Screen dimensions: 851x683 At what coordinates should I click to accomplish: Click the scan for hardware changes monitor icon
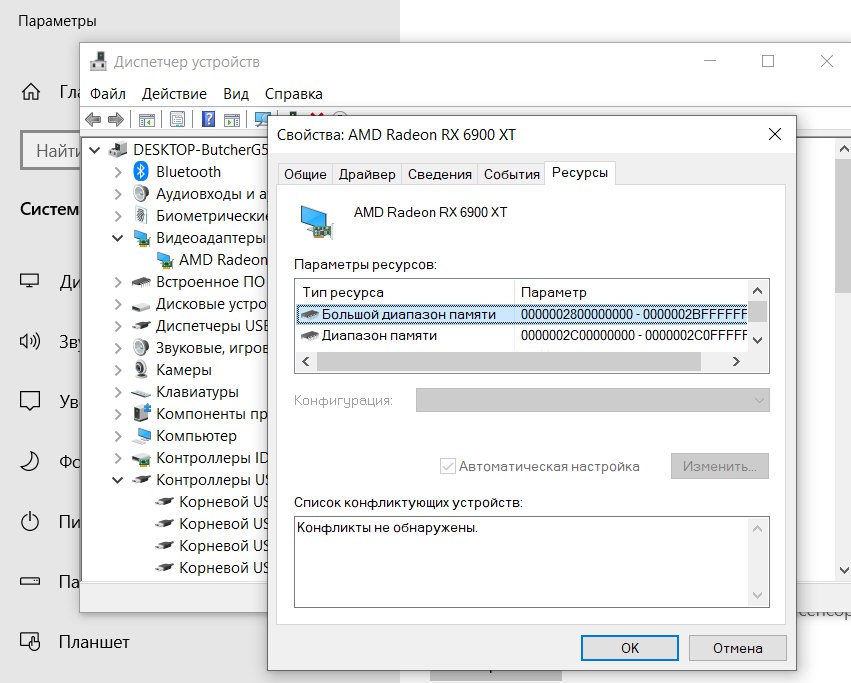pyautogui.click(x=262, y=119)
